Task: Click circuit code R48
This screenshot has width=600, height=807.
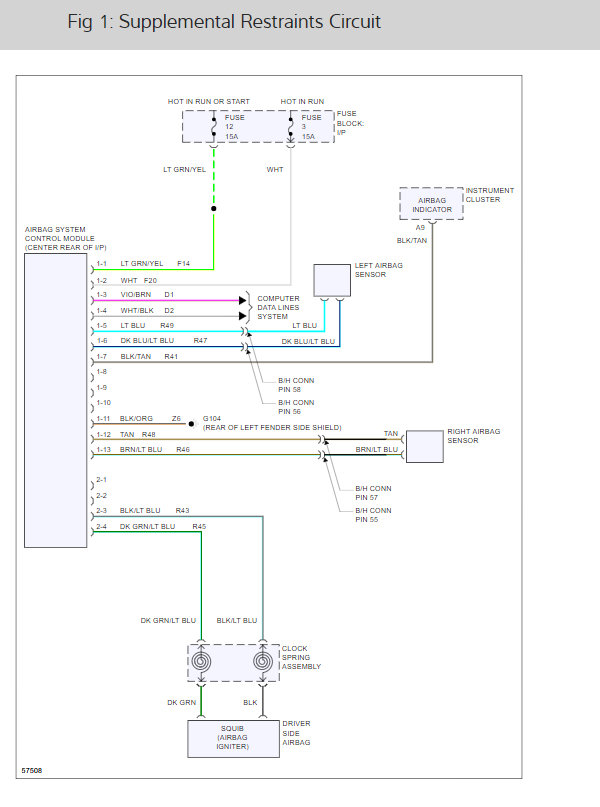Action: point(148,434)
